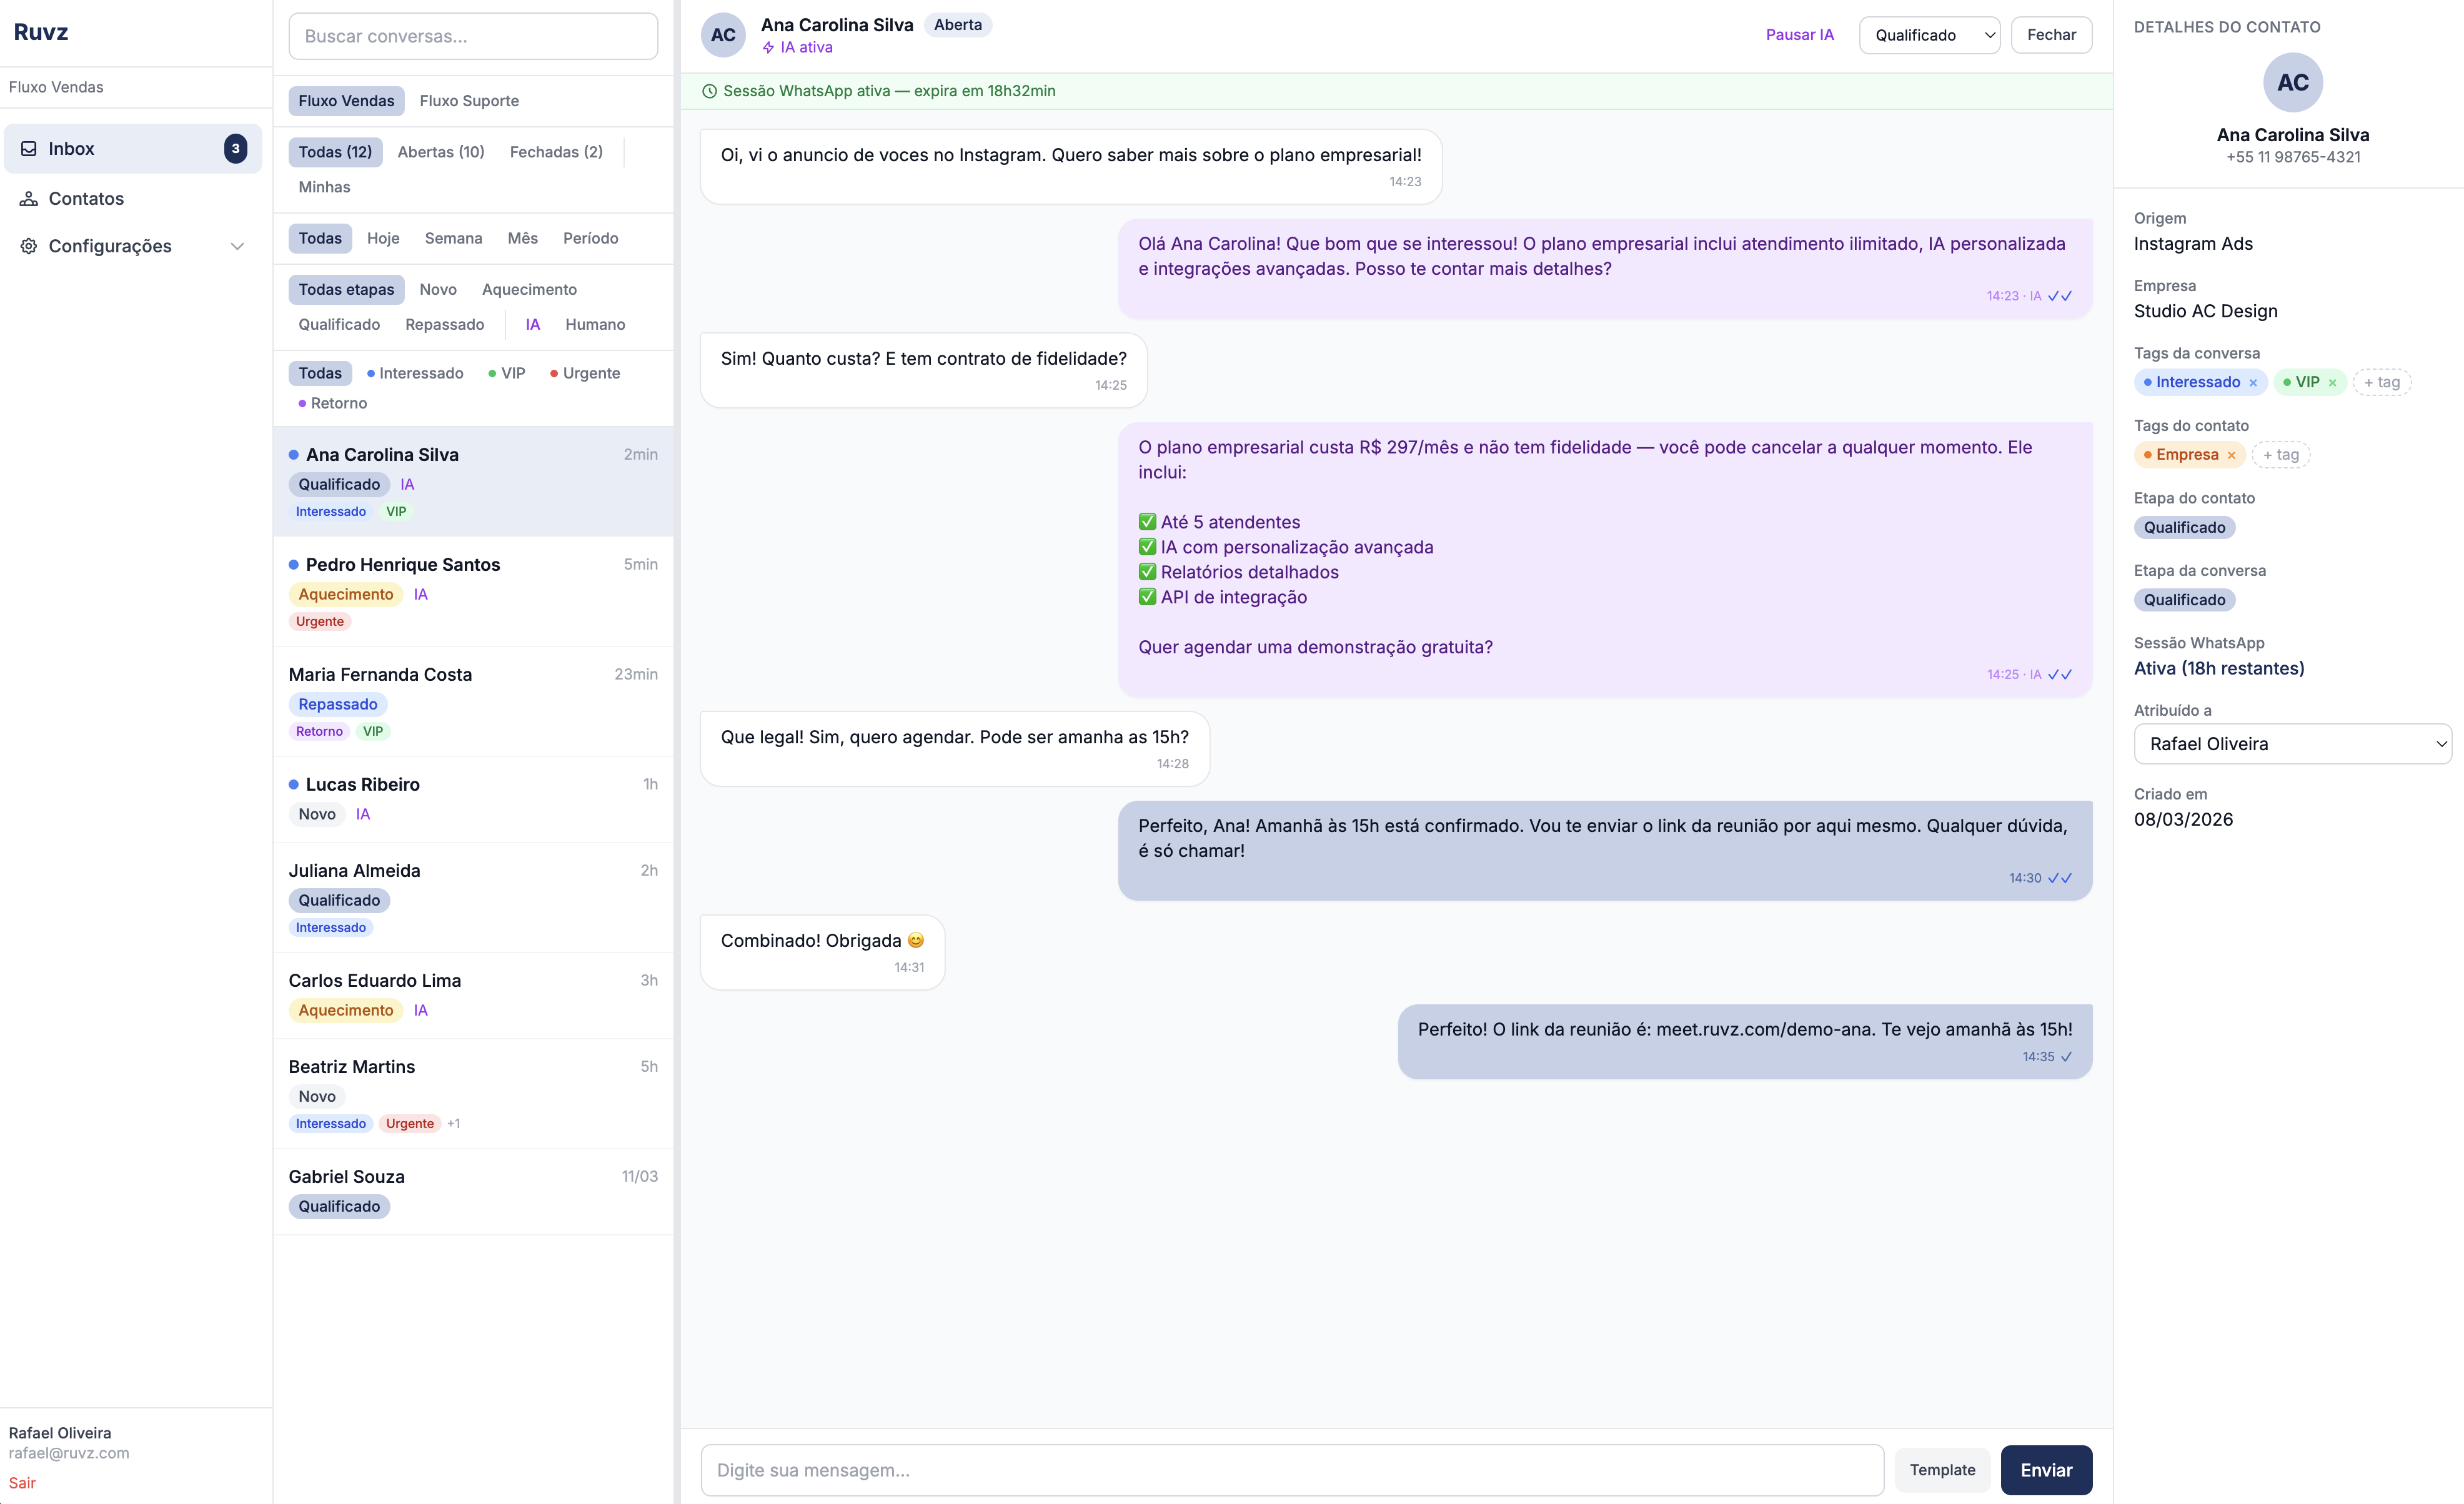Click the clock icon in session banner
The height and width of the screenshot is (1504, 2464).
(709, 91)
